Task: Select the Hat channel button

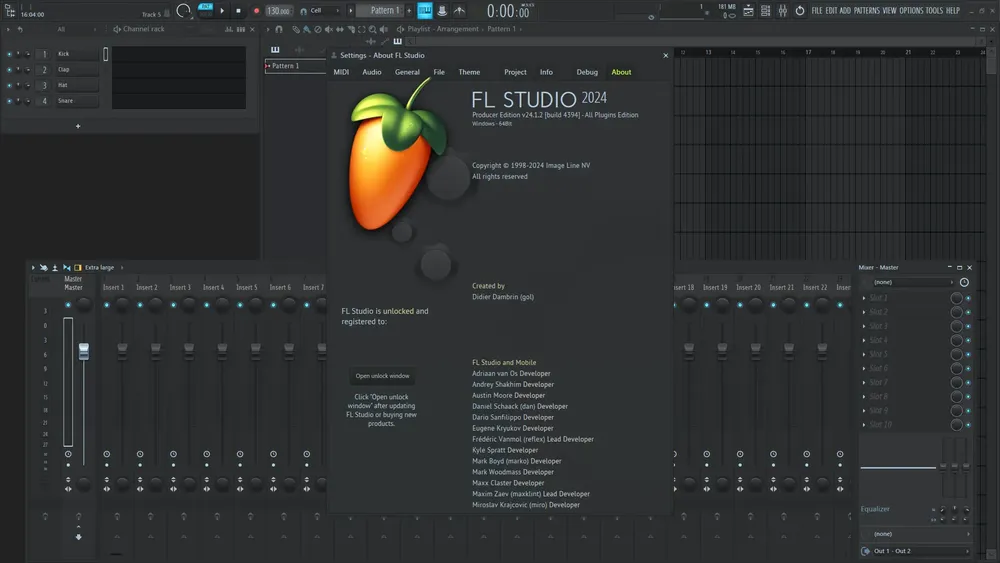Action: click(77, 85)
